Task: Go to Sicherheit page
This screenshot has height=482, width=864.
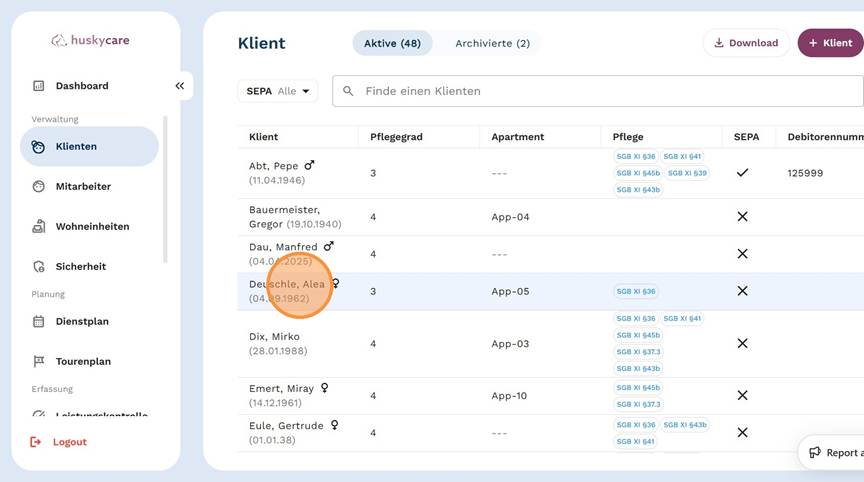Action: point(80,267)
